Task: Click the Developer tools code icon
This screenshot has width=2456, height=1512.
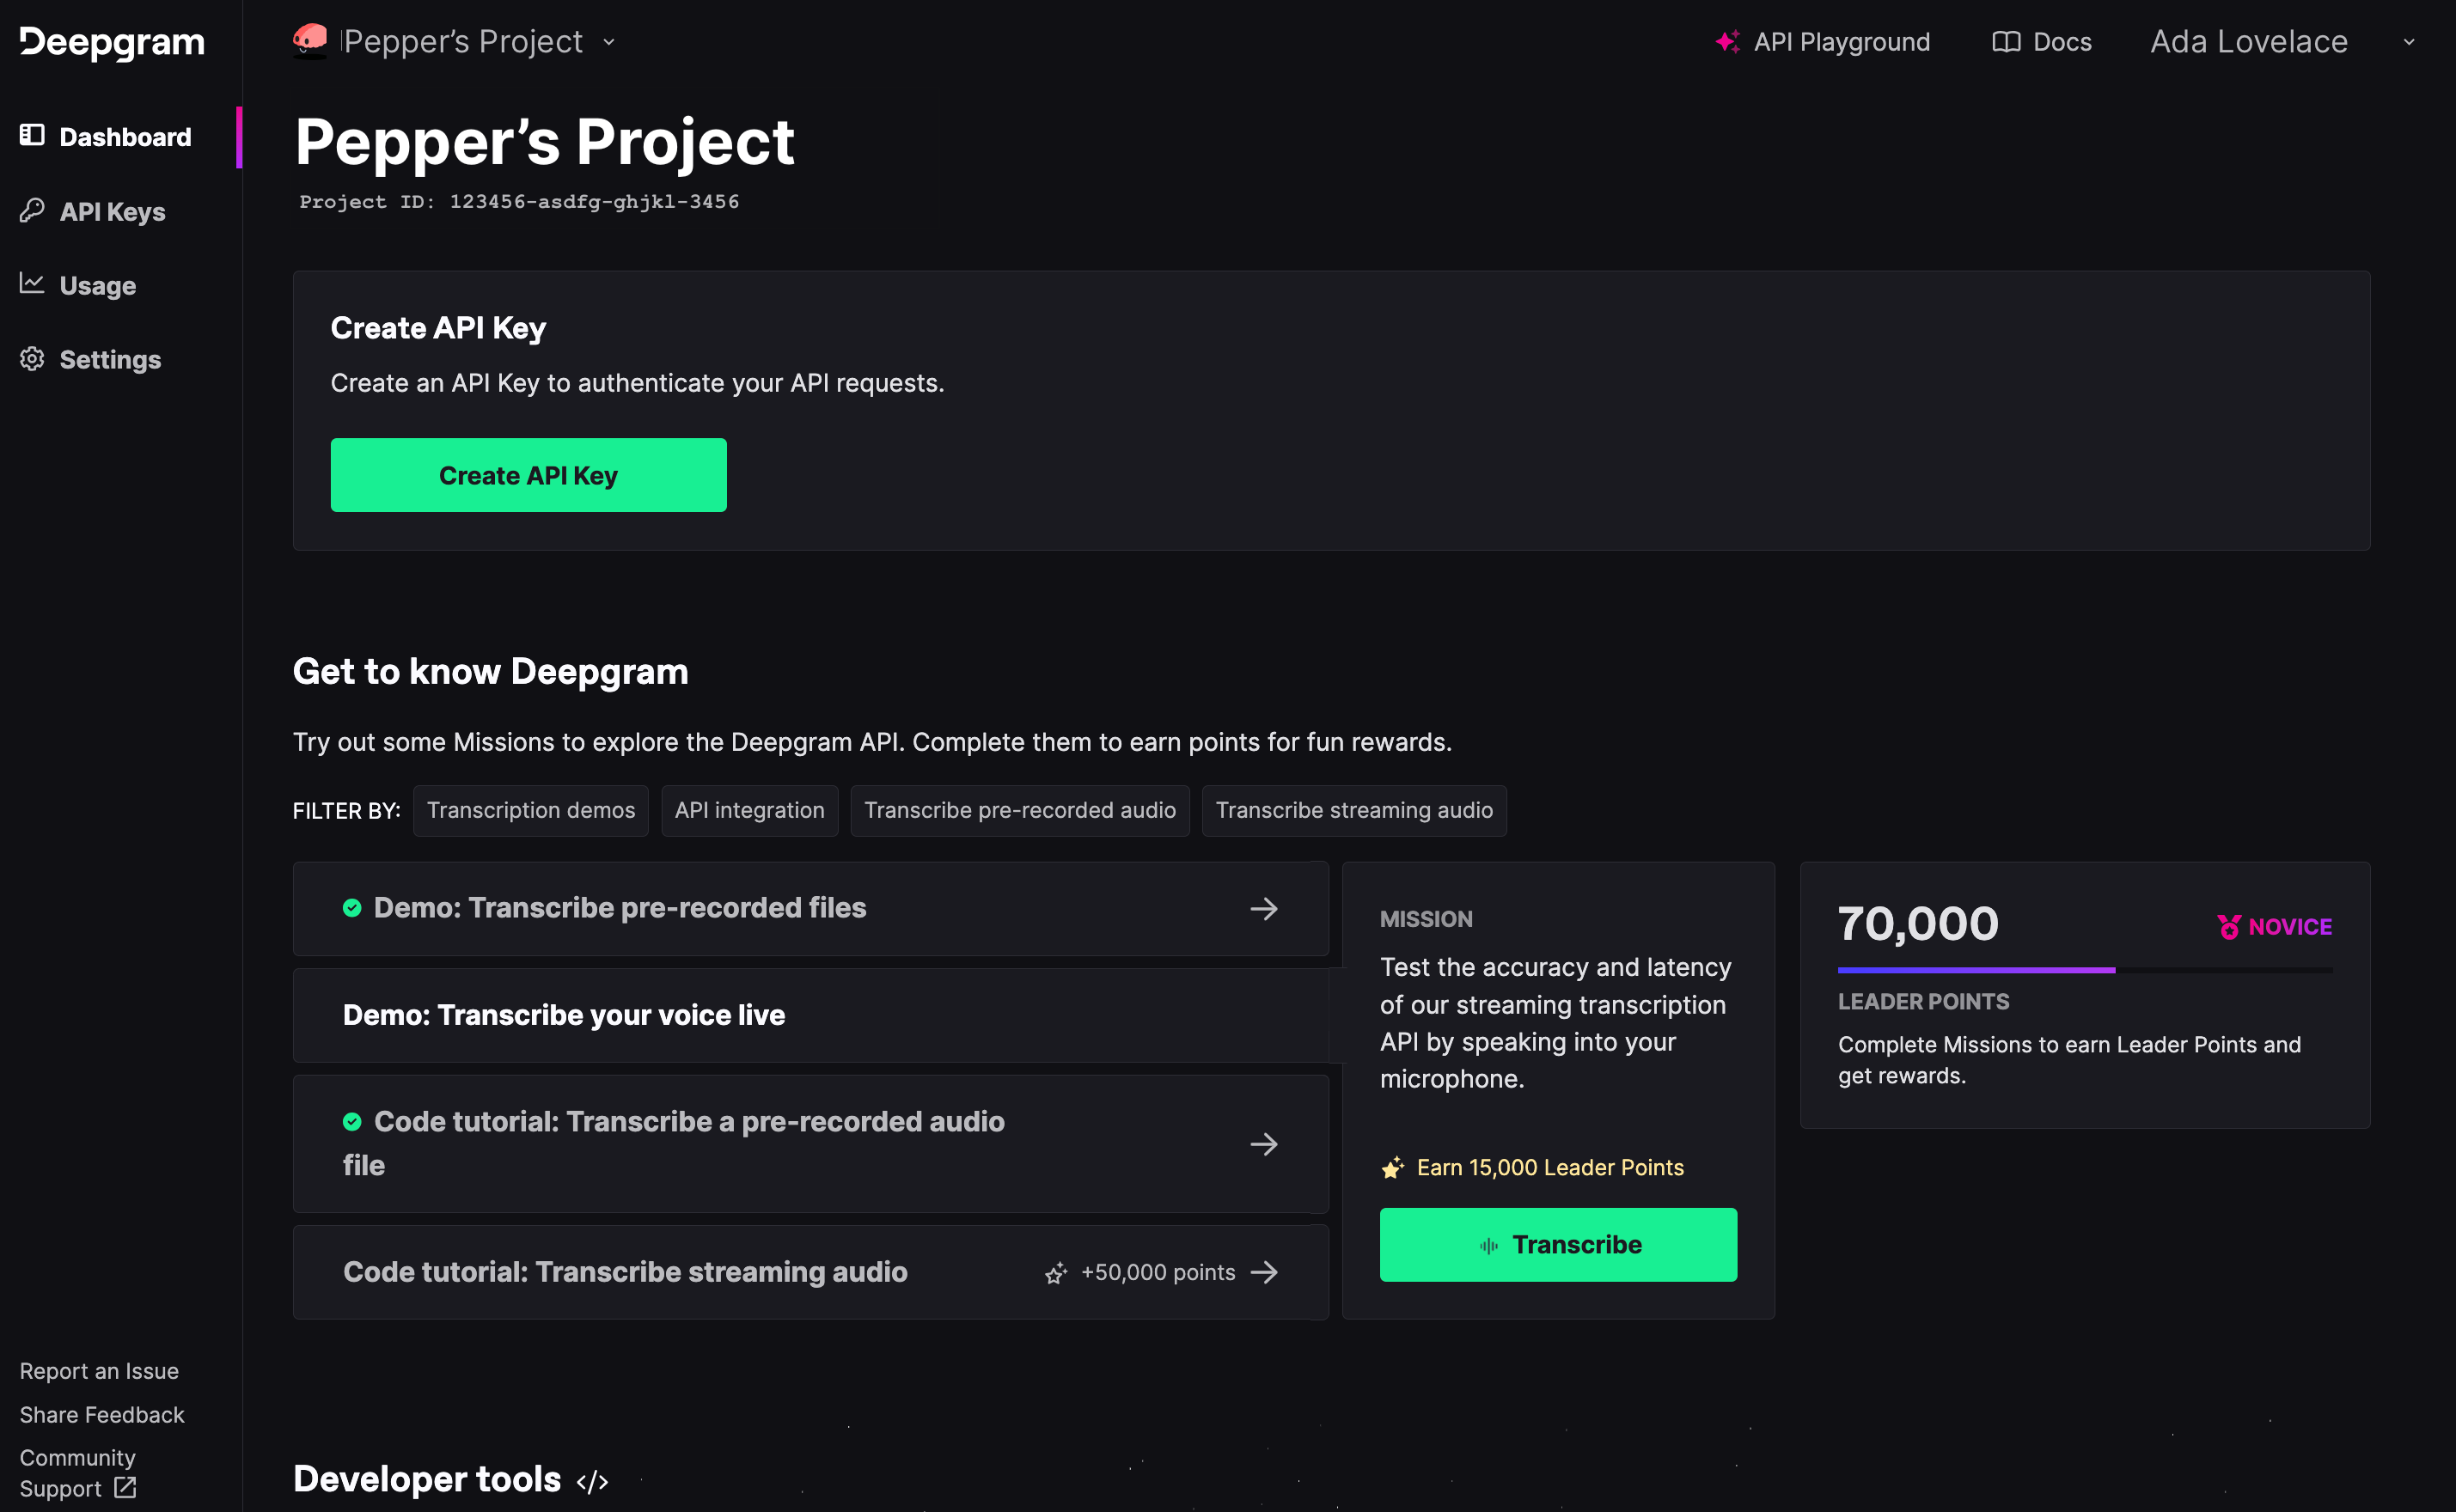Action: [x=592, y=1481]
